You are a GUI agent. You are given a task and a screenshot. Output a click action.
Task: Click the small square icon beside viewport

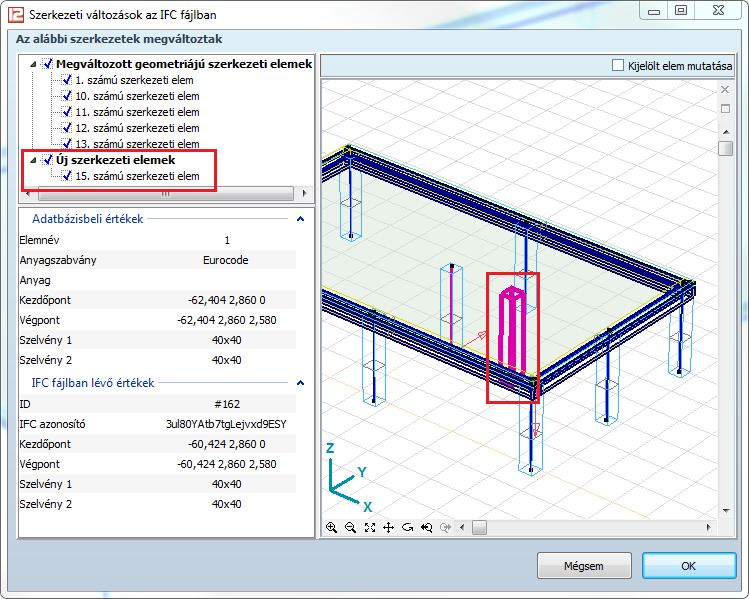coord(725,109)
